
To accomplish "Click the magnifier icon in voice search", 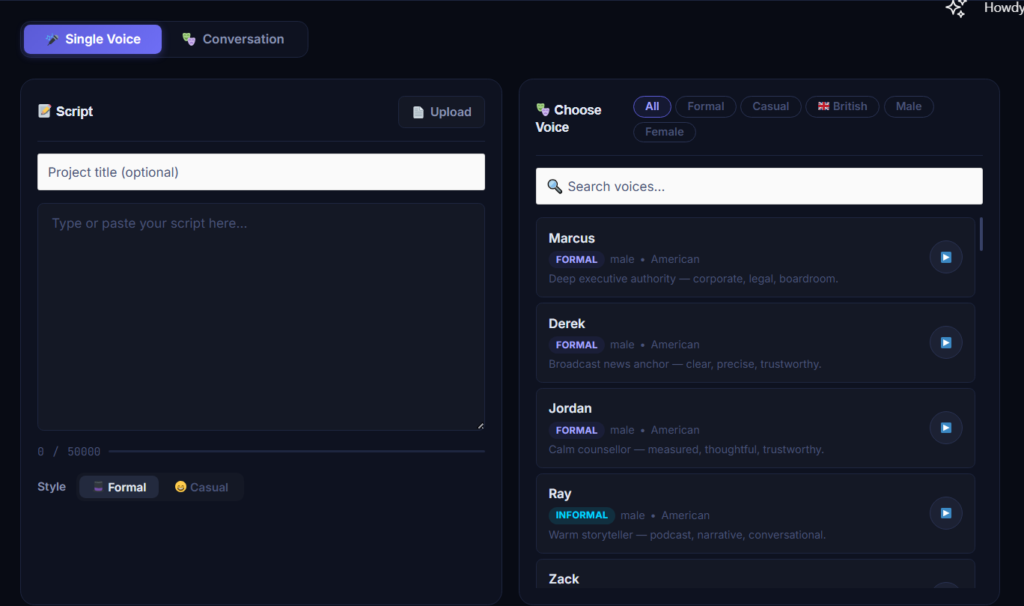I will click(554, 186).
